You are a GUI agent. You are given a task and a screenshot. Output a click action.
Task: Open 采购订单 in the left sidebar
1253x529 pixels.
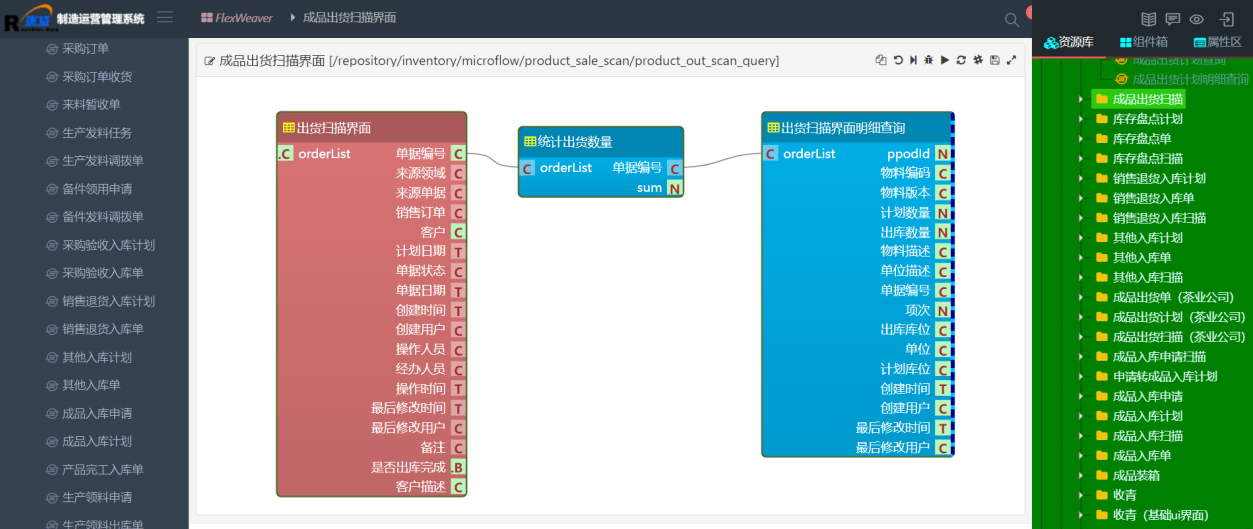click(85, 48)
